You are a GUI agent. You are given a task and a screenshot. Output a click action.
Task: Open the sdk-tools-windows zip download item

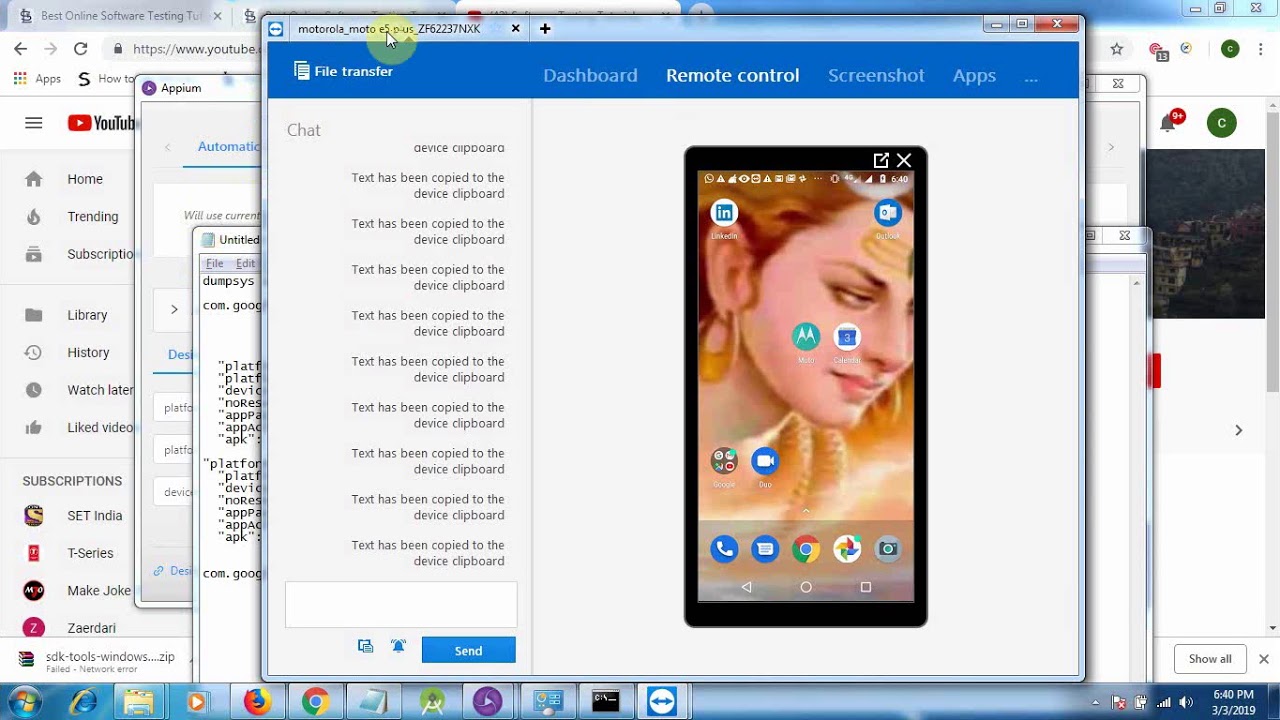(97, 661)
